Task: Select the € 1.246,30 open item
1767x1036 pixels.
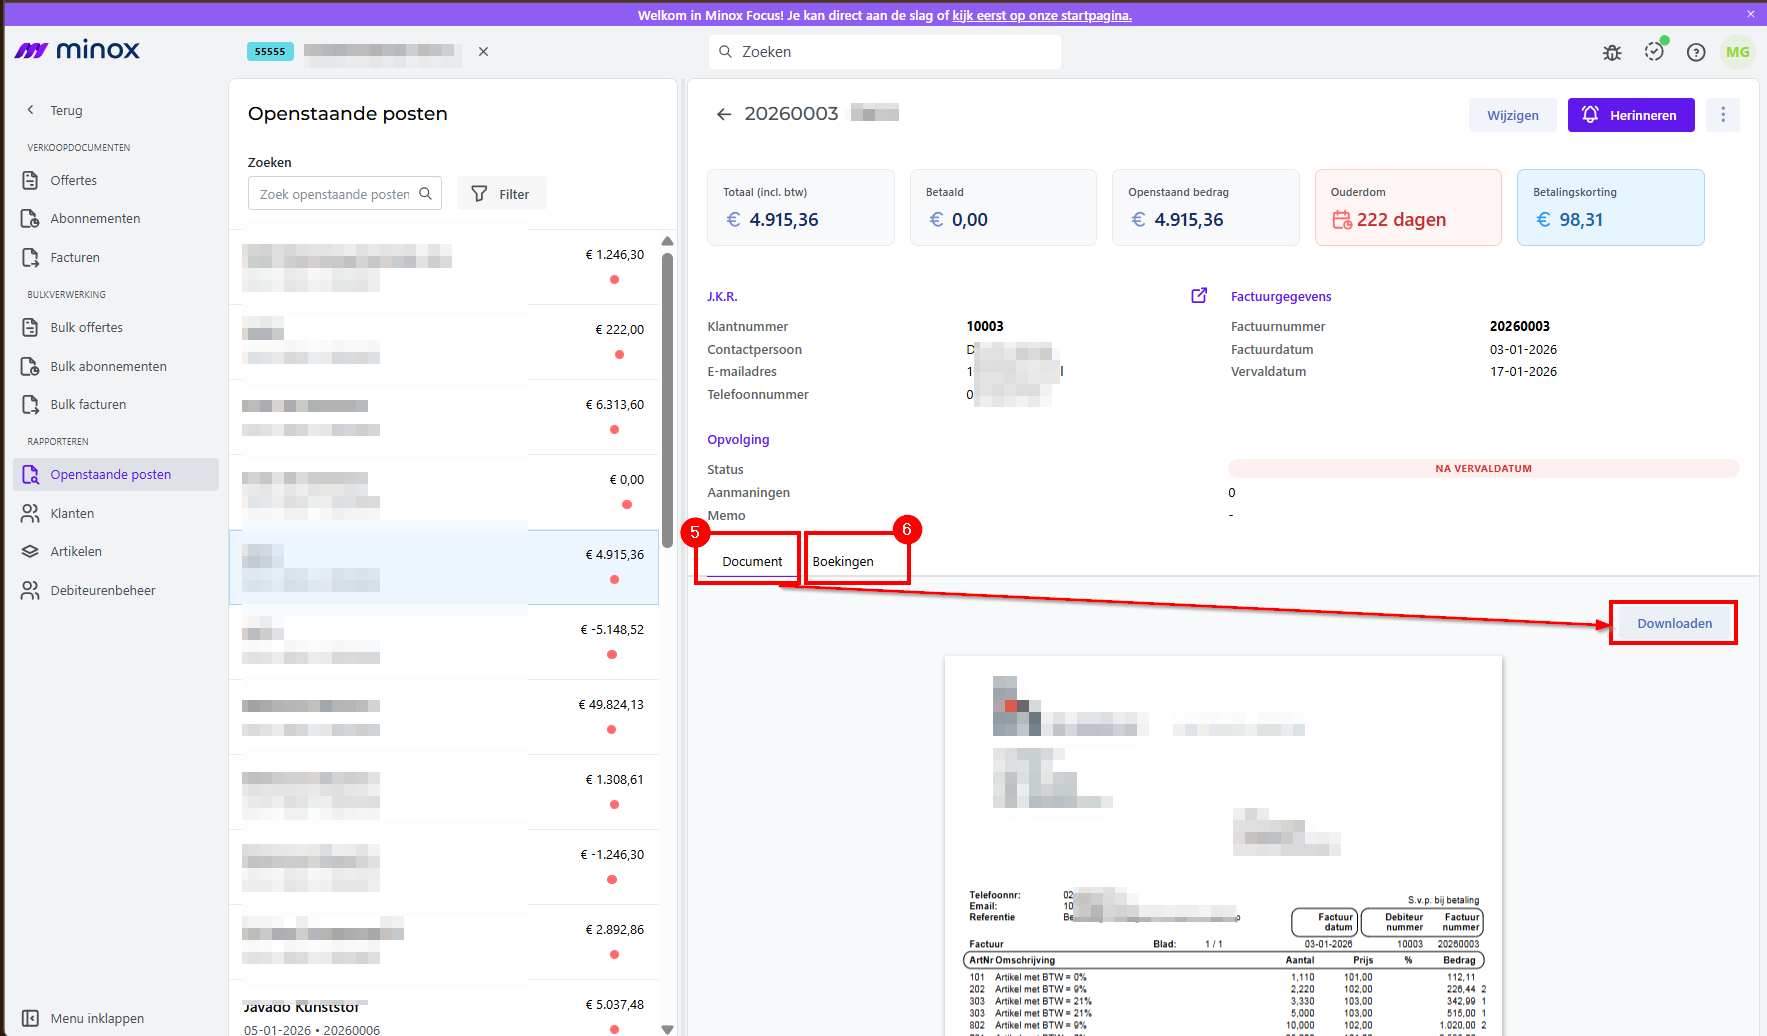Action: [444, 267]
